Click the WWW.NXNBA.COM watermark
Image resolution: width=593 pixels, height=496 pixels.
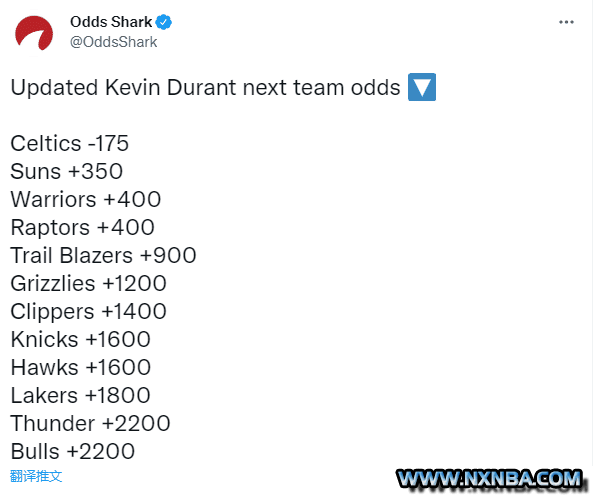click(x=490, y=479)
